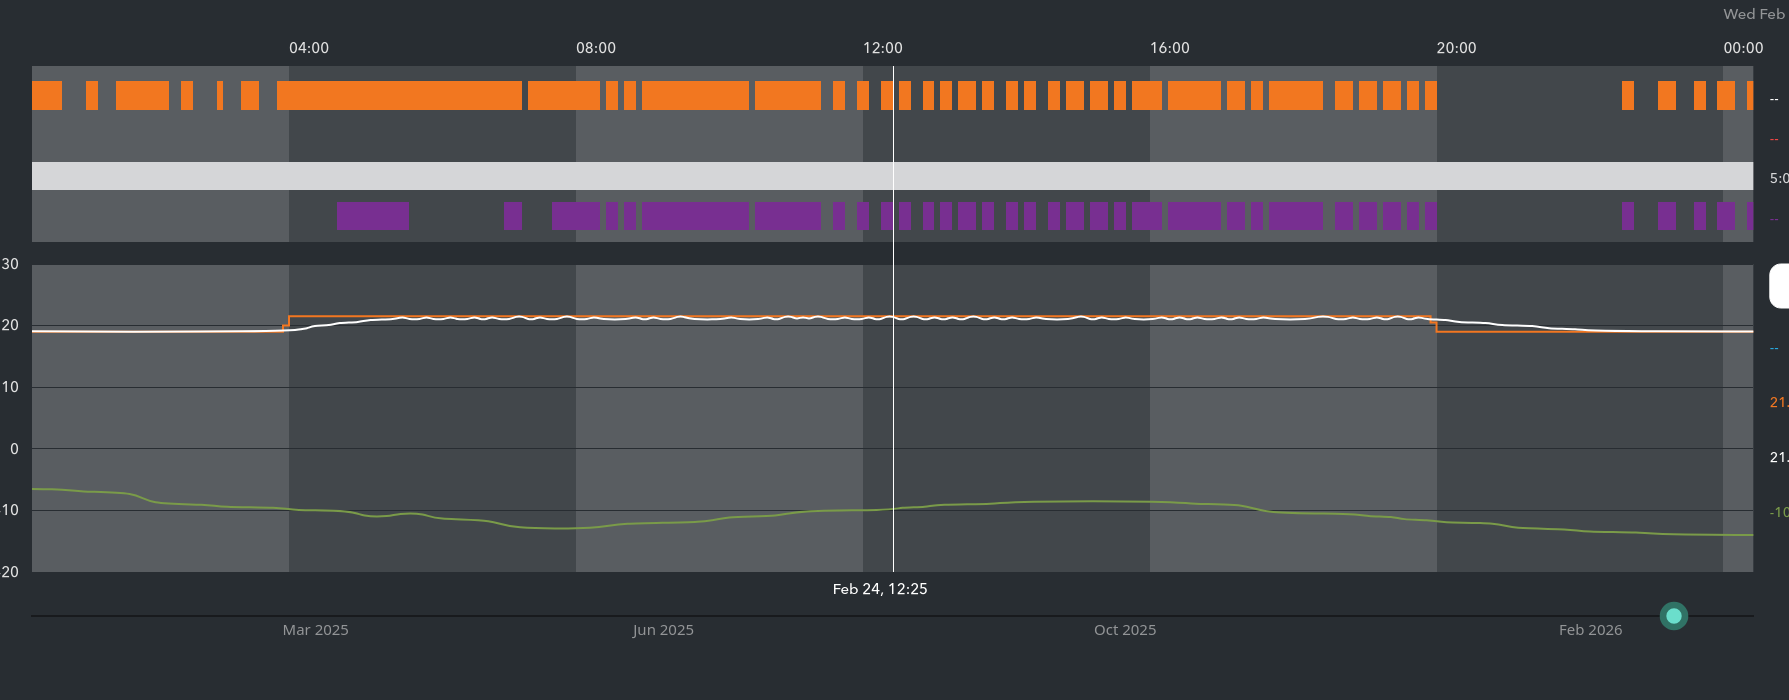The width and height of the screenshot is (1789, 700).
Task: Click the wide purple bar just after 04:00
Action: pyautogui.click(x=373, y=216)
